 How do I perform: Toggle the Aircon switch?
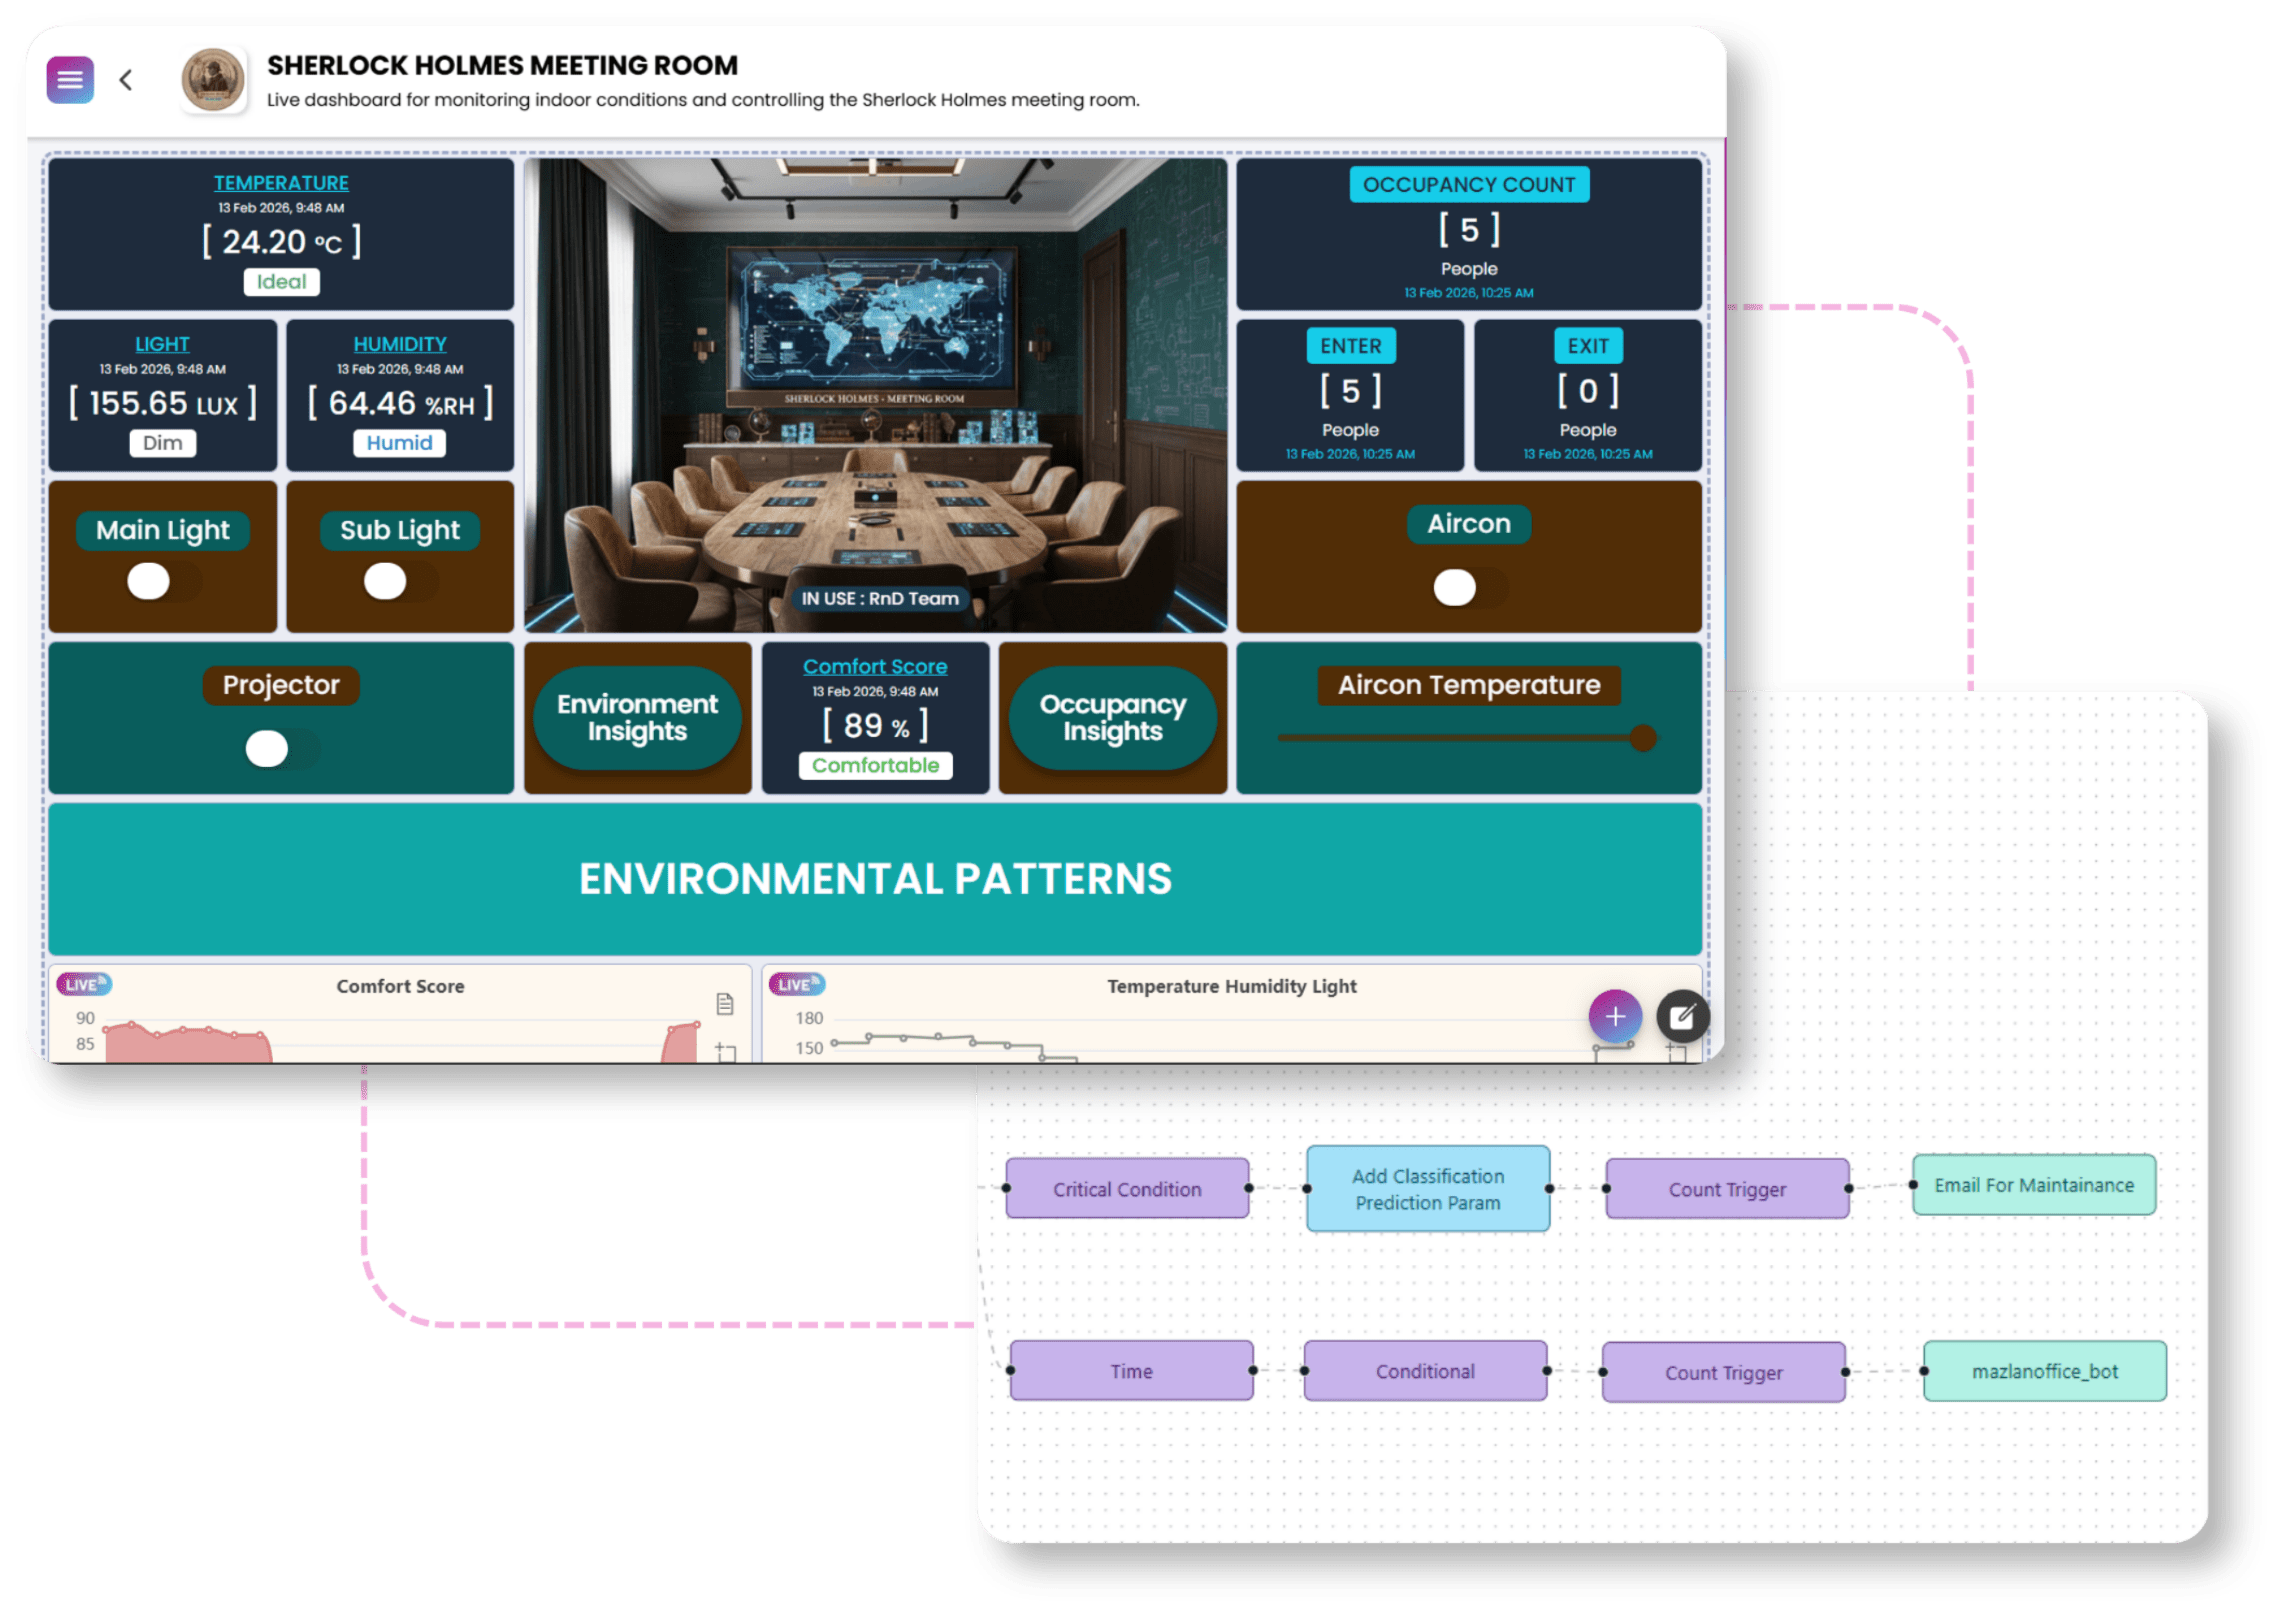click(1468, 587)
